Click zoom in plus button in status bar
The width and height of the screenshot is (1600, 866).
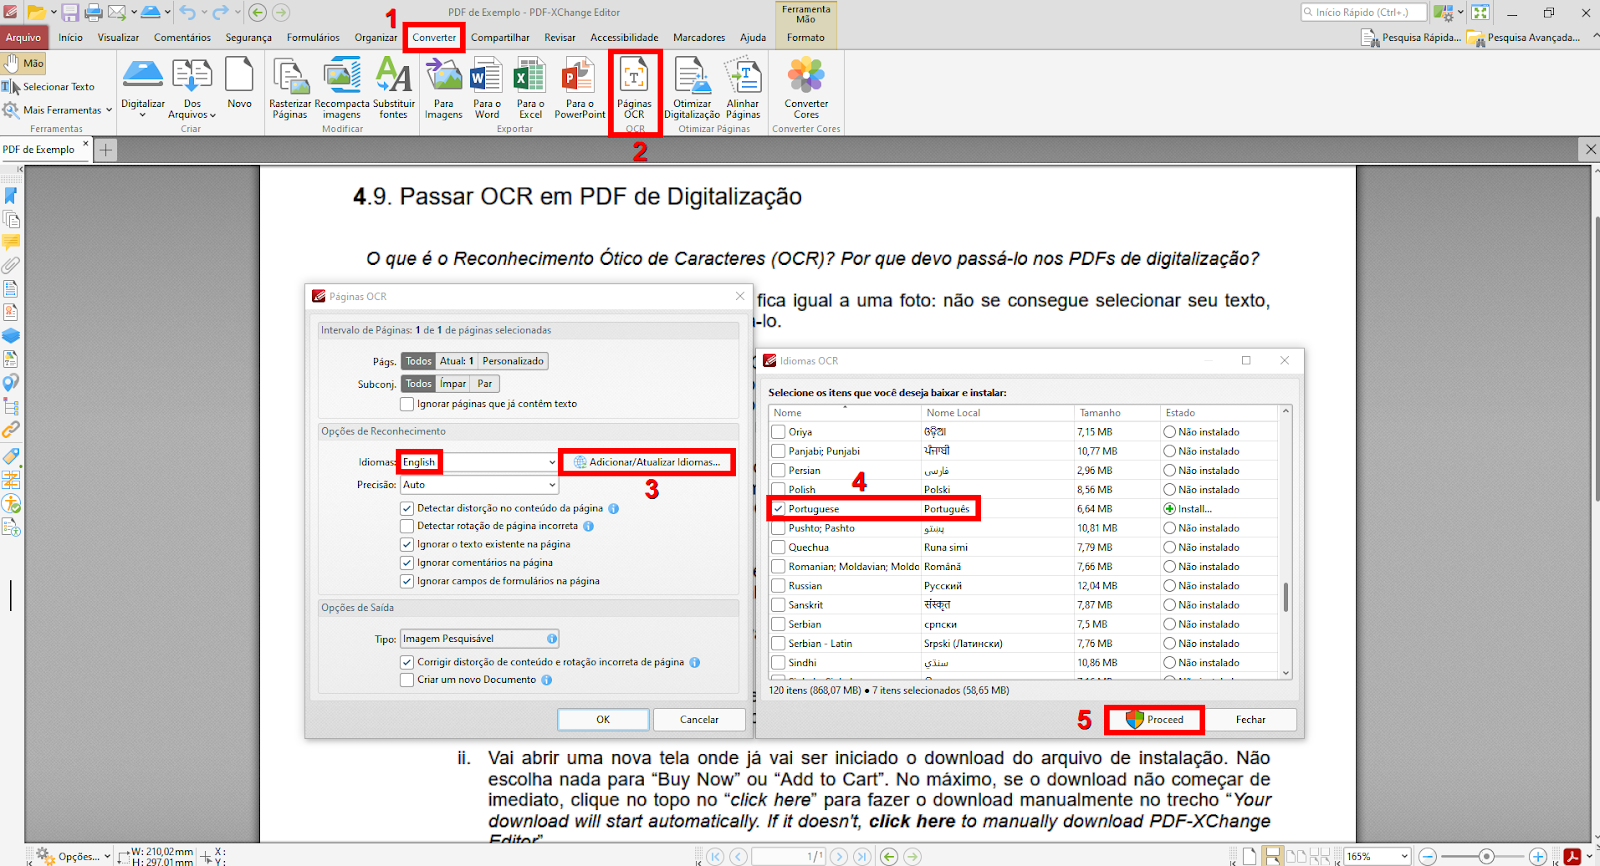[x=1538, y=856]
